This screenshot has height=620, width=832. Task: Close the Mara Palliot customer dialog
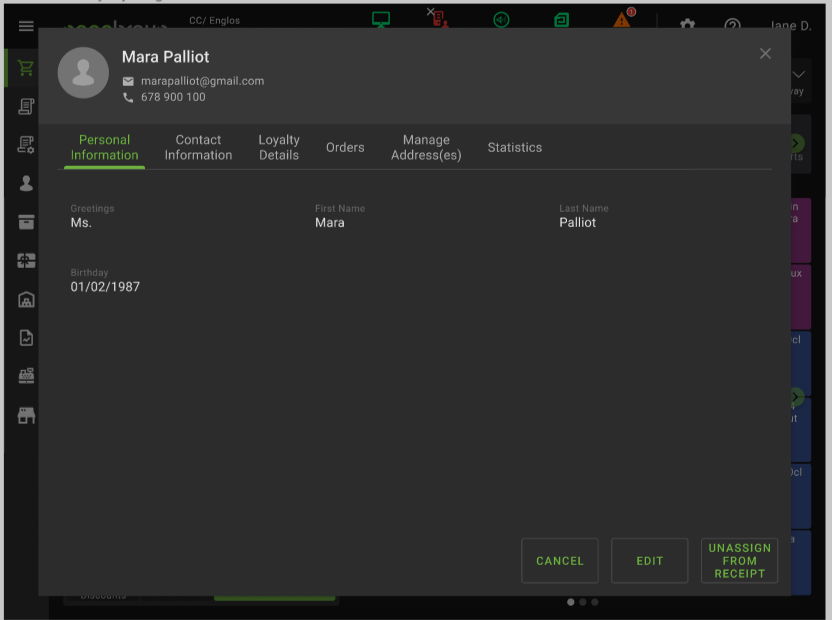point(765,54)
